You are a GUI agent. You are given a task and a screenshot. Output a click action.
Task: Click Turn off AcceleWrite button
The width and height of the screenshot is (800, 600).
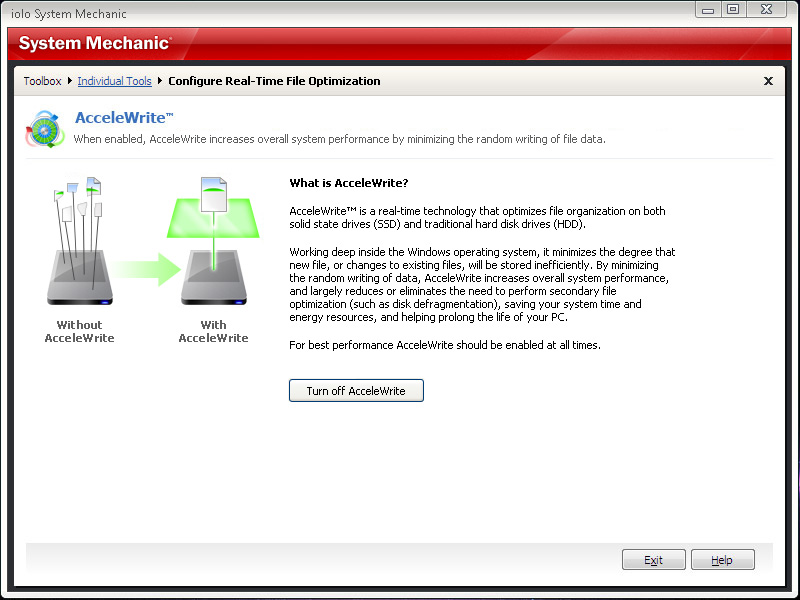tap(356, 390)
